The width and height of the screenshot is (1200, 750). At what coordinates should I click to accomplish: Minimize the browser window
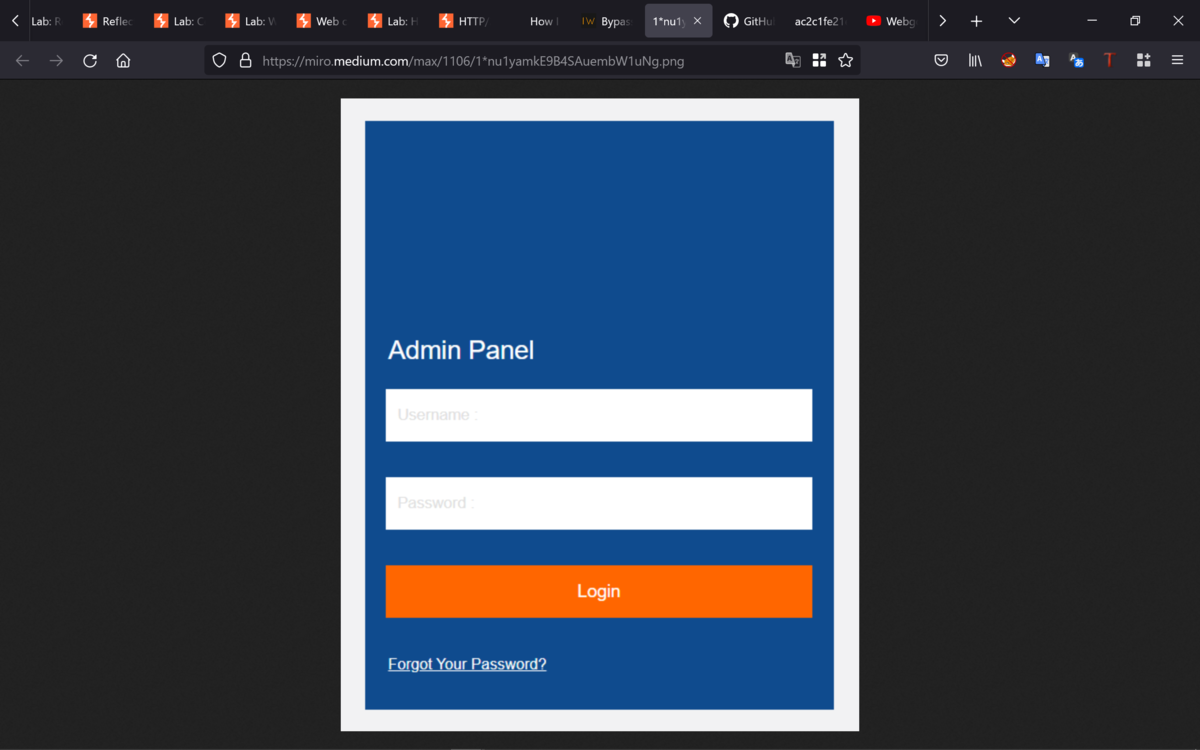(1092, 21)
